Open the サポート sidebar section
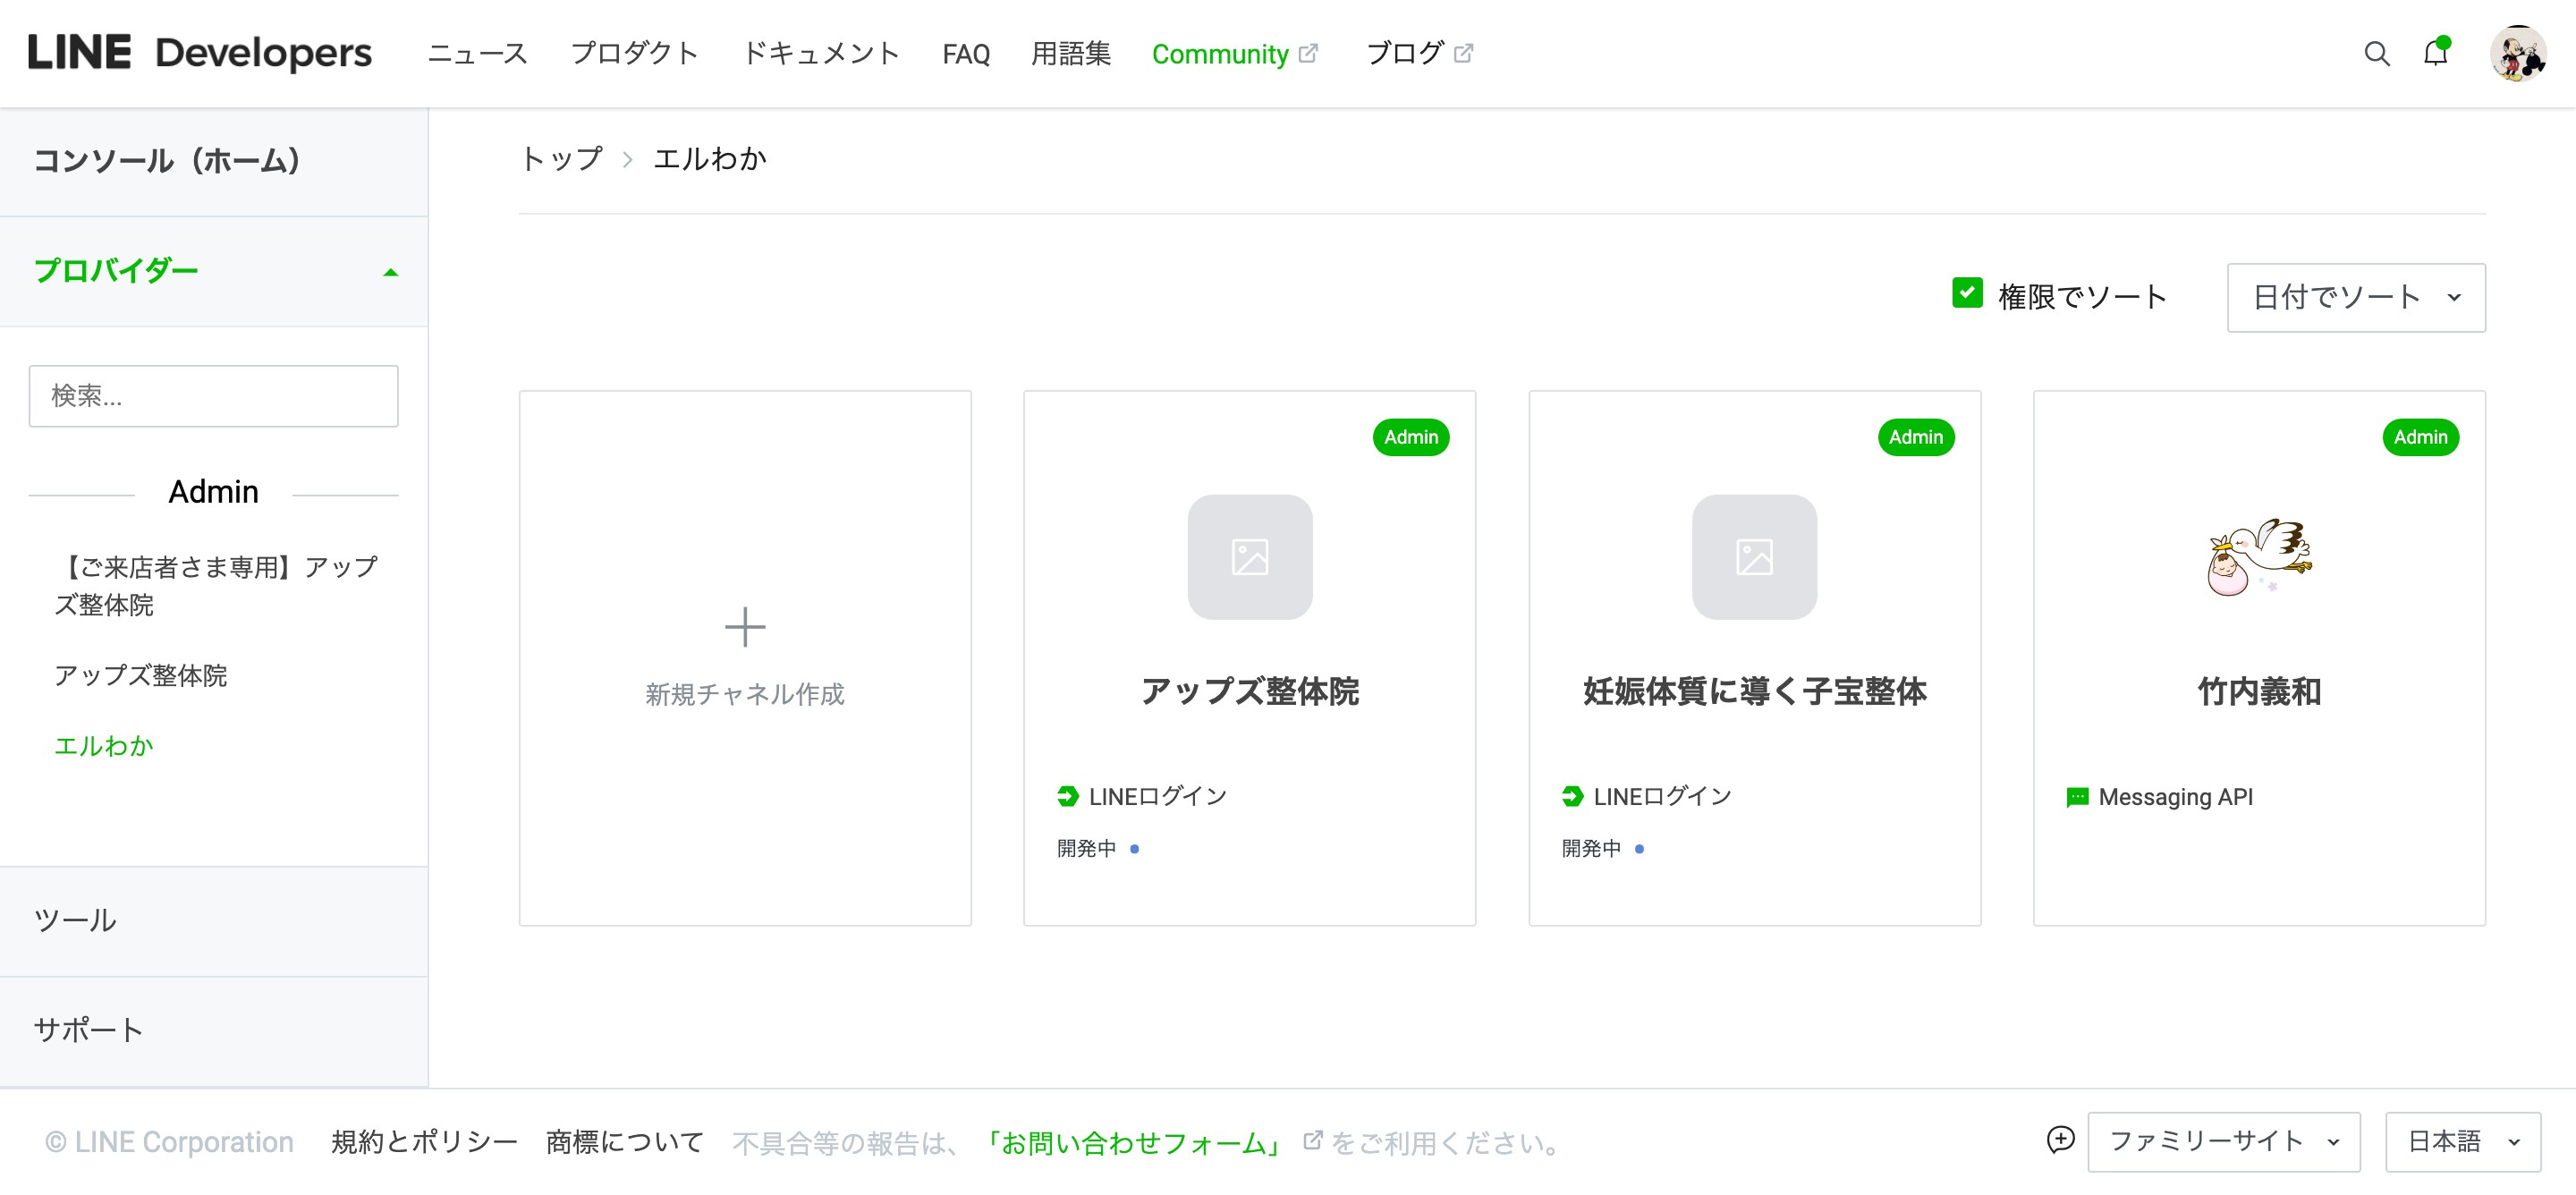This screenshot has width=2576, height=1195. [x=88, y=1030]
